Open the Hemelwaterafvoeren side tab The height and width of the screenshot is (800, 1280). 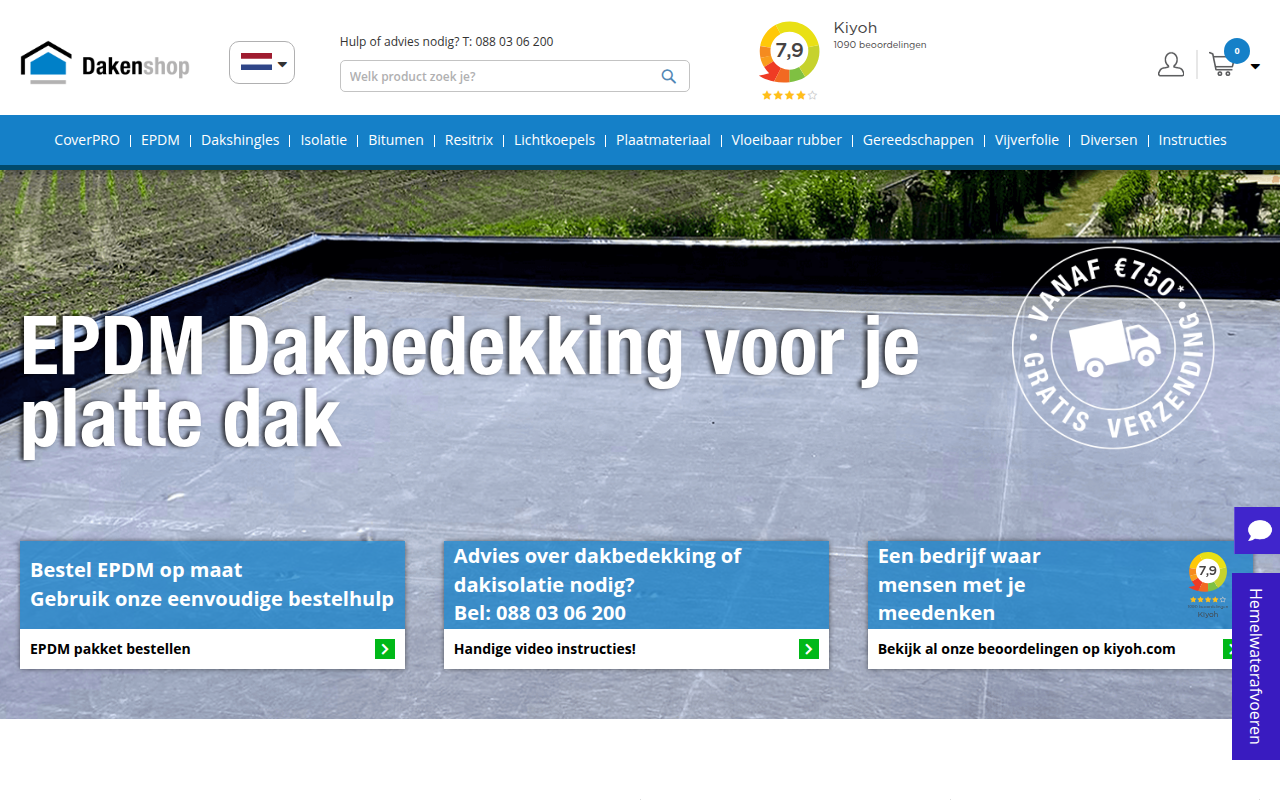click(x=1256, y=666)
